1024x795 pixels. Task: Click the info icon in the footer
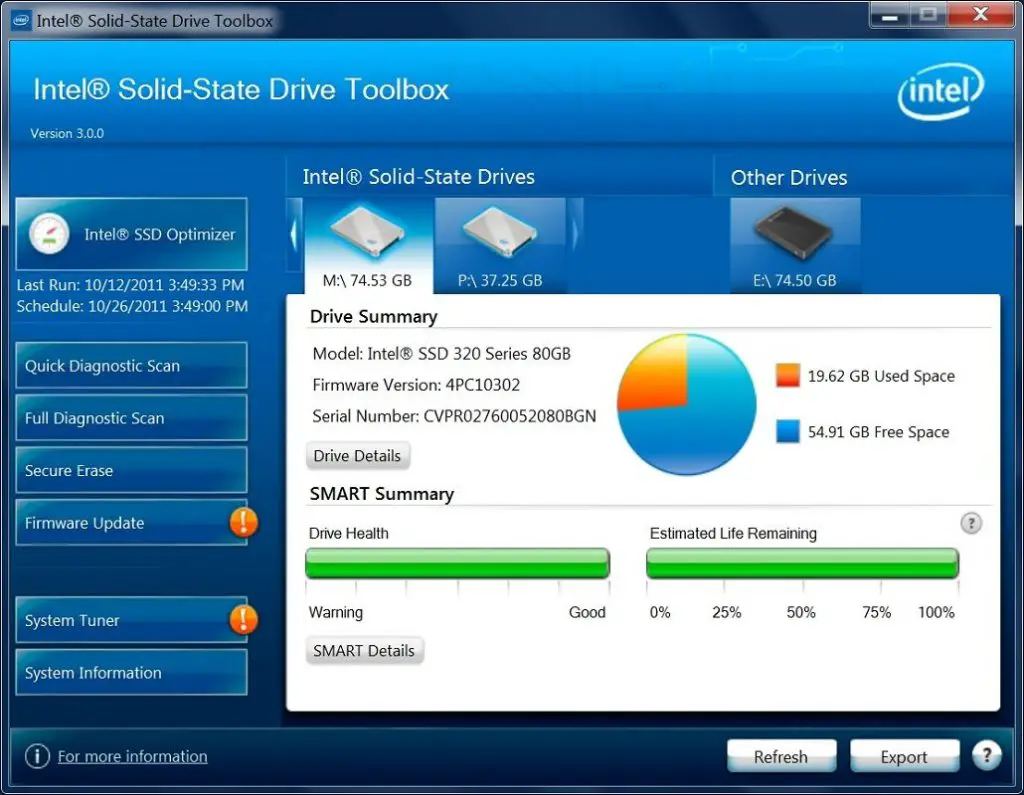tap(37, 756)
